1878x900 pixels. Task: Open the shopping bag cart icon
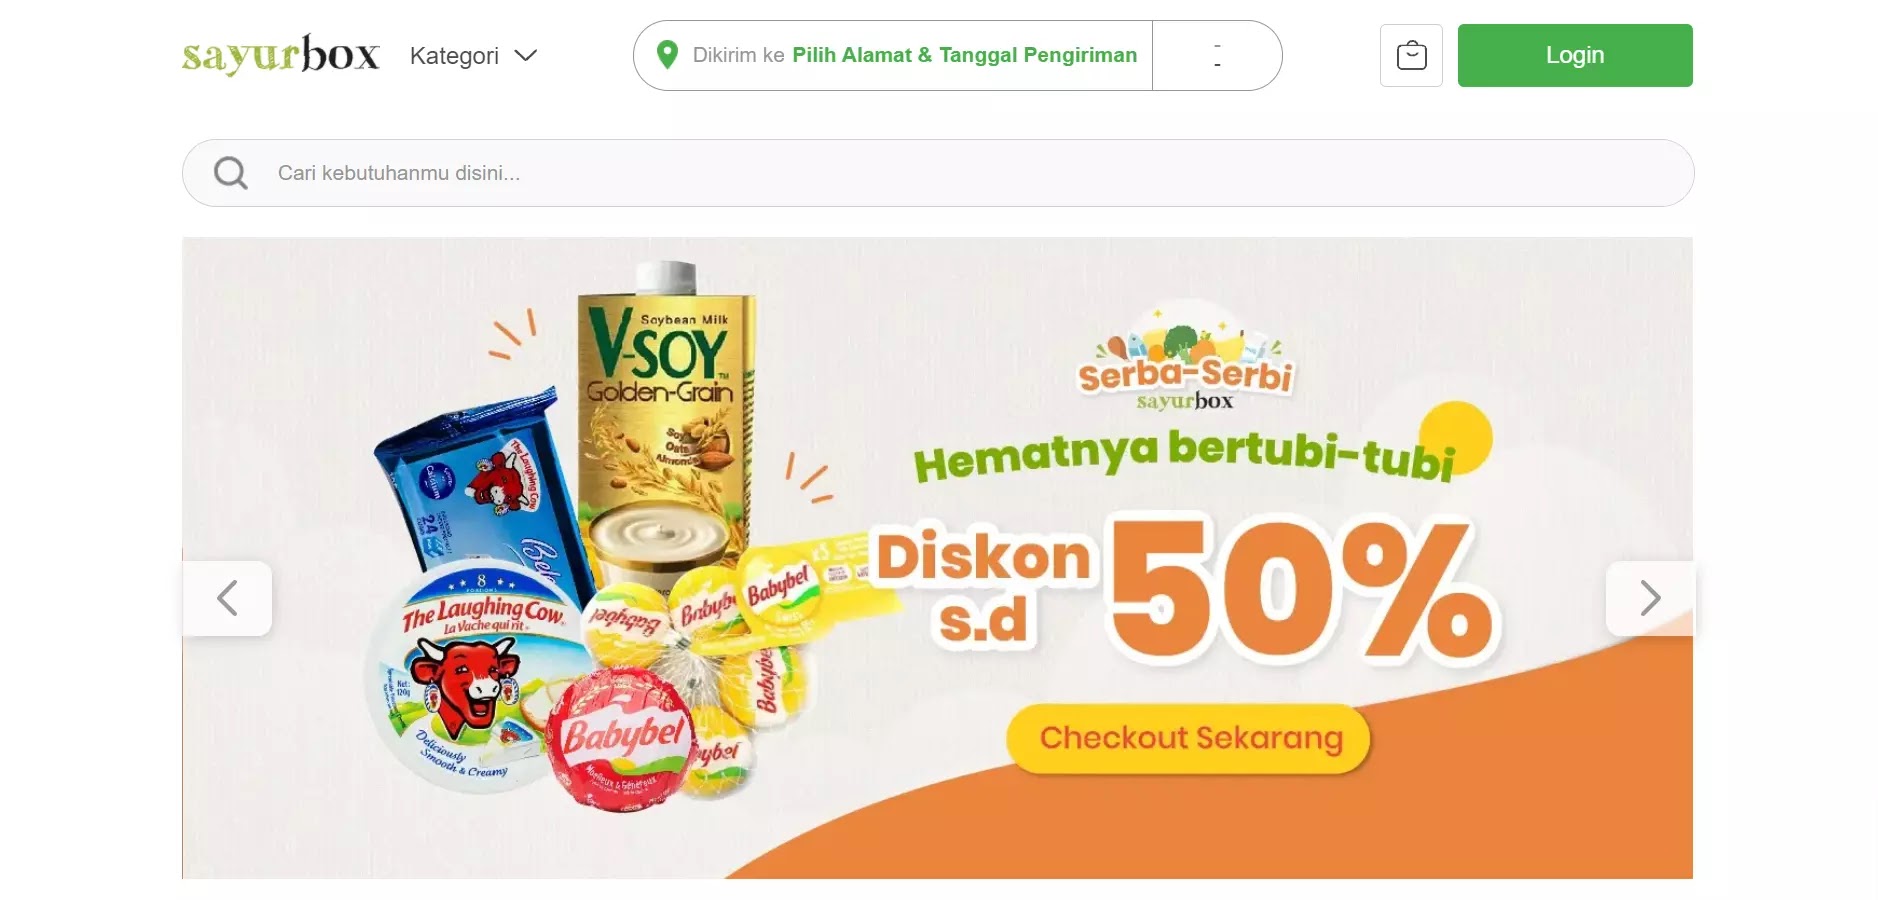[1411, 55]
